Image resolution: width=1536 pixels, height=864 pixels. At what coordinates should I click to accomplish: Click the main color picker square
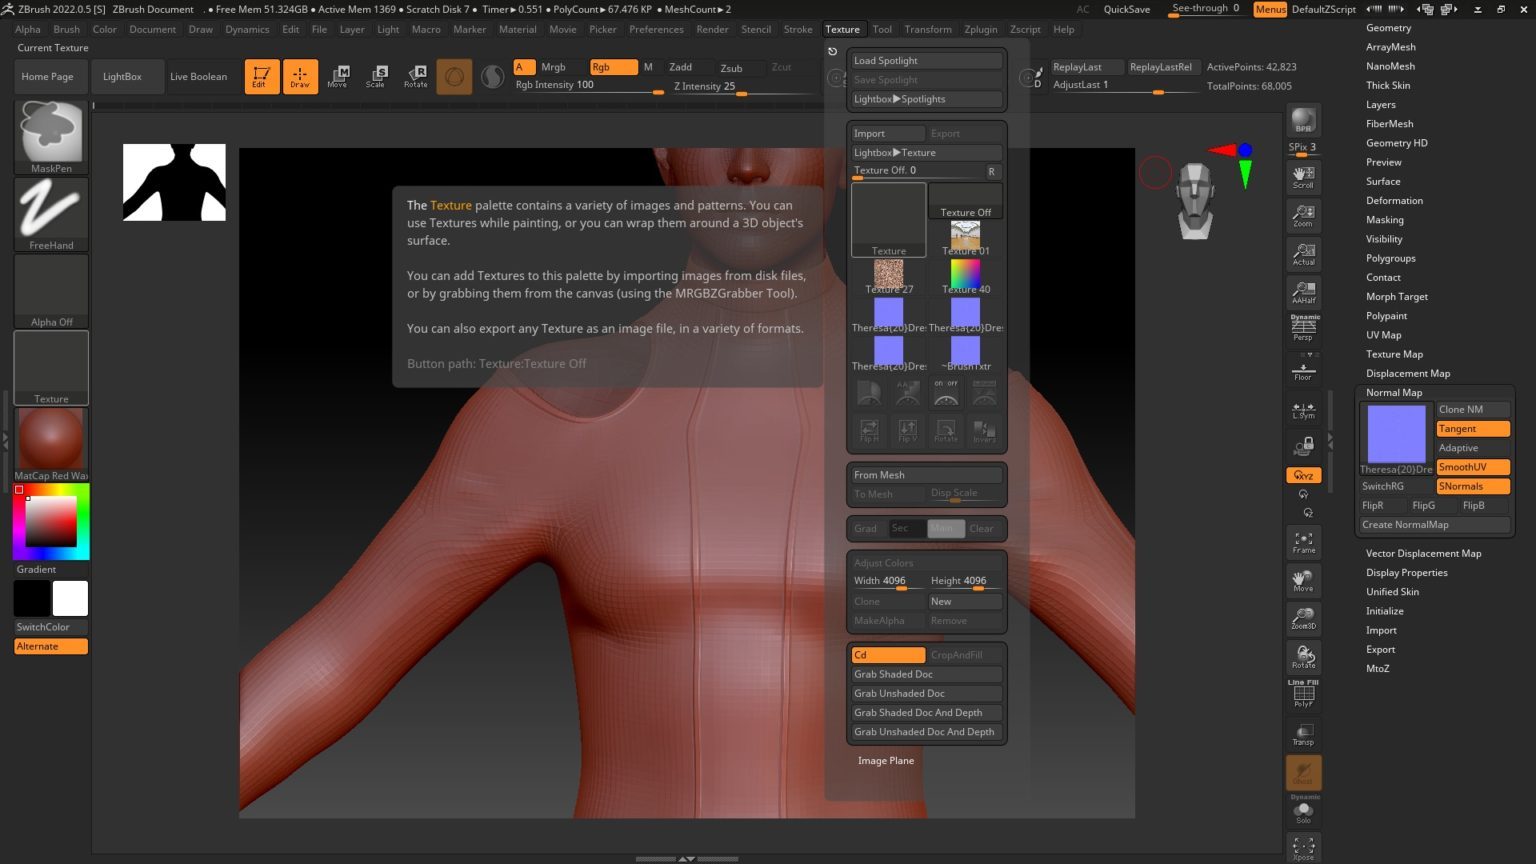[51, 521]
